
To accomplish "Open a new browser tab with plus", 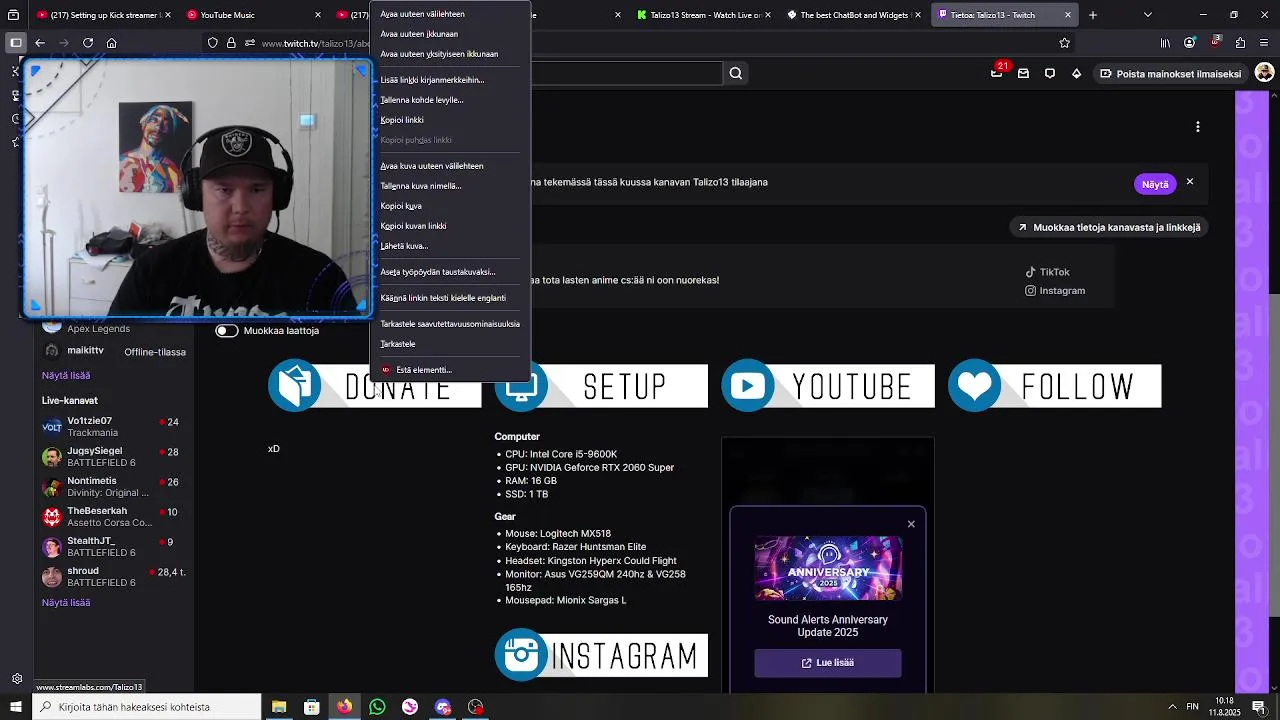I will click(1093, 15).
